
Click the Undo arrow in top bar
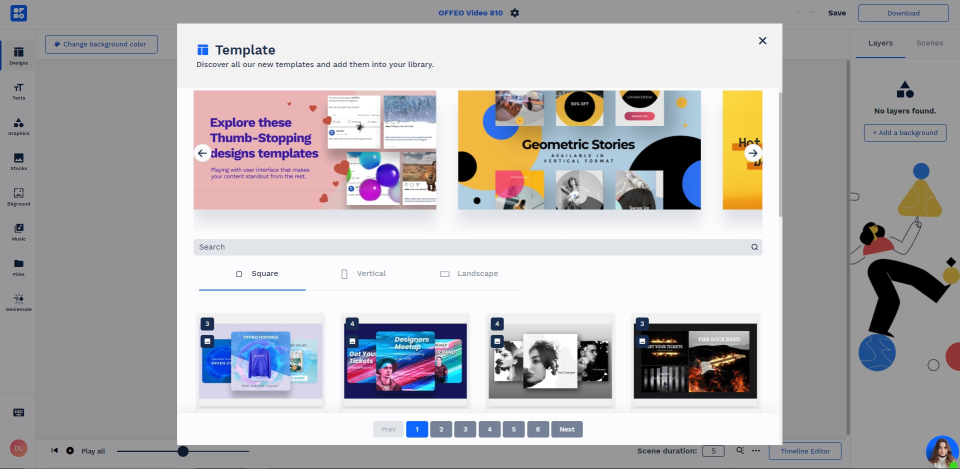[x=800, y=13]
